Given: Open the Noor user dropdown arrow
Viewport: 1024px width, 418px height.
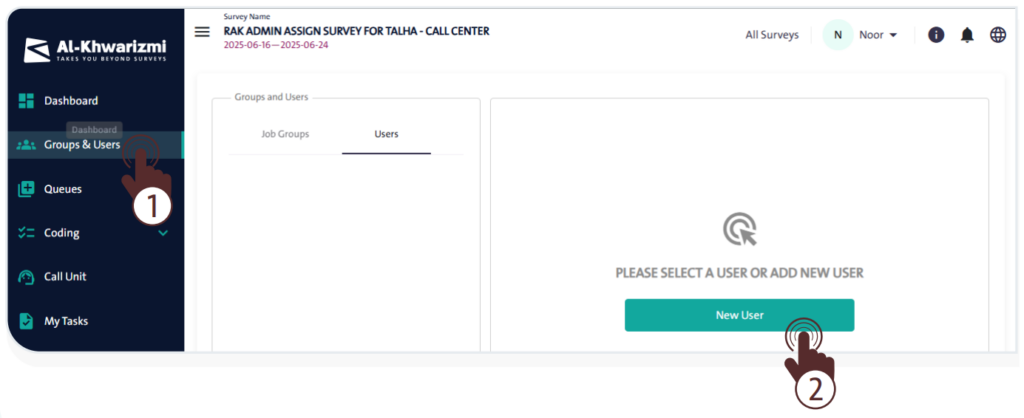Looking at the screenshot, I should pyautogui.click(x=893, y=35).
